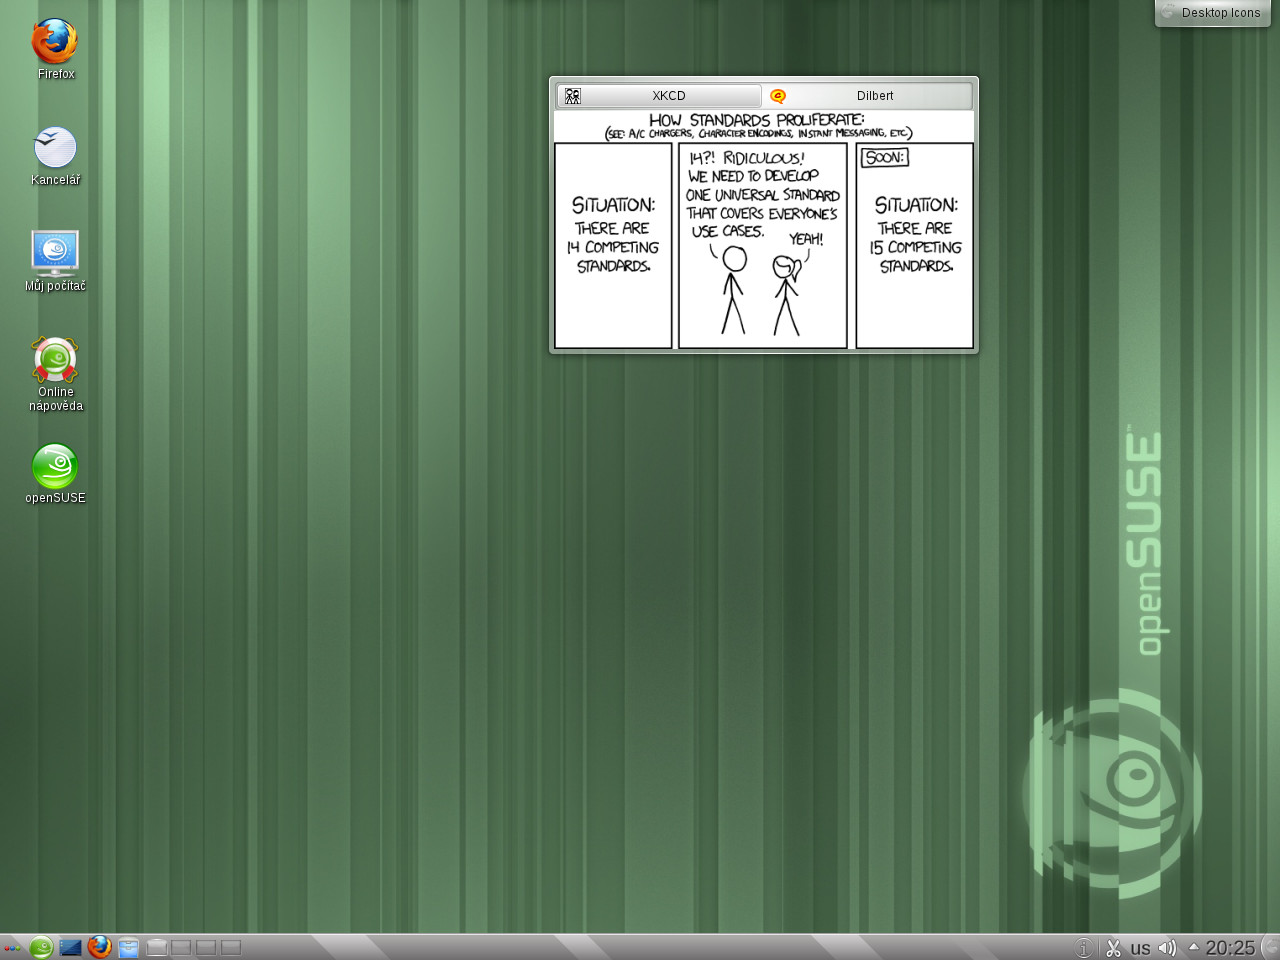Image resolution: width=1280 pixels, height=960 pixels.
Task: Click the 20:25 panel clock
Action: (x=1230, y=948)
